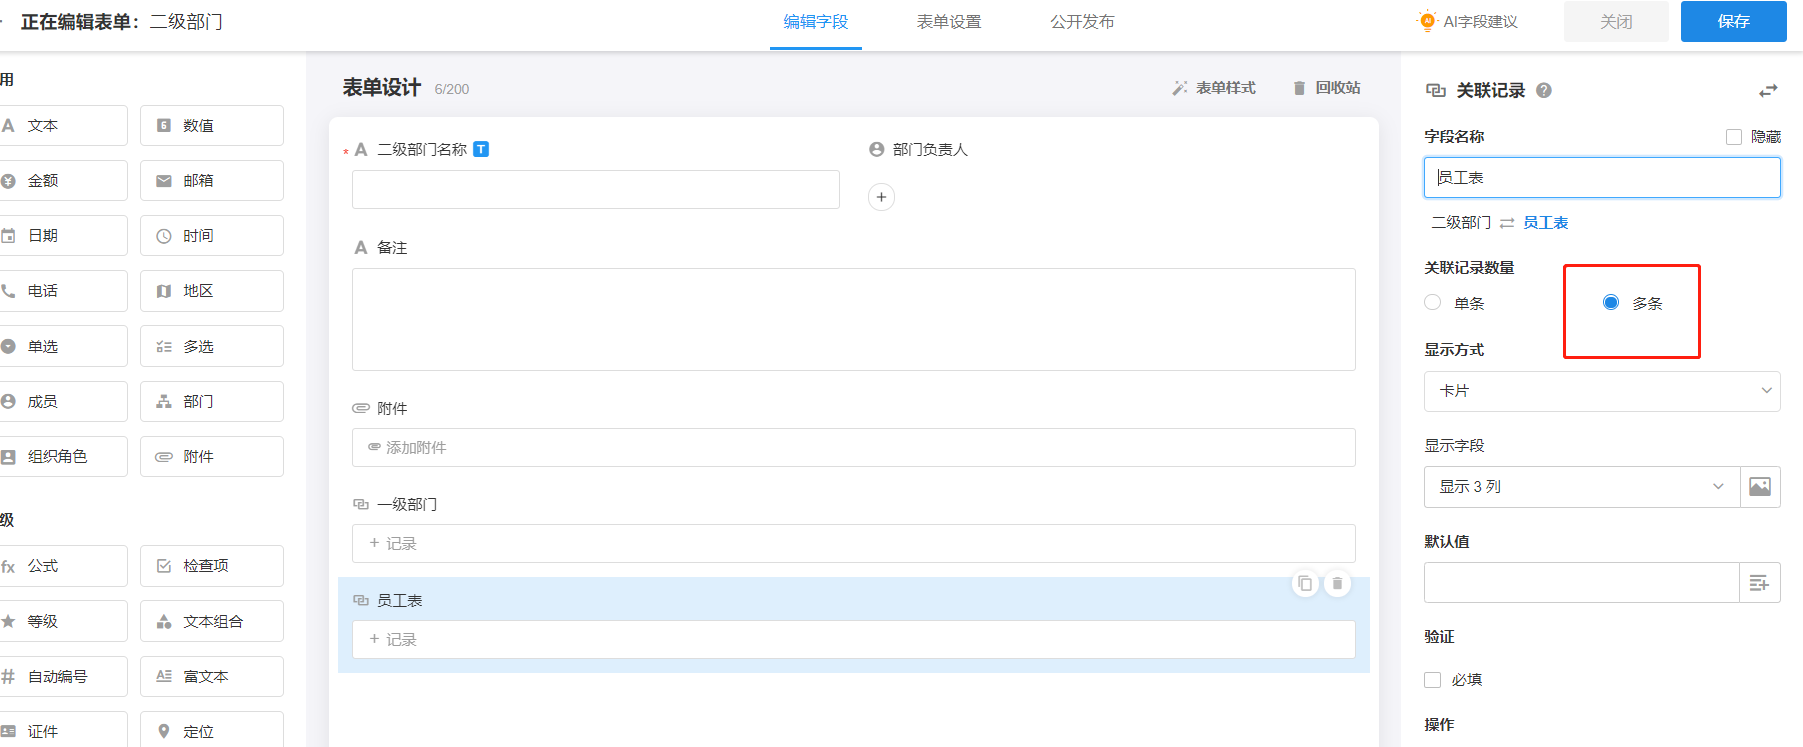The height and width of the screenshot is (747, 1803).
Task: Open the 员工表 link
Action: click(x=1545, y=223)
